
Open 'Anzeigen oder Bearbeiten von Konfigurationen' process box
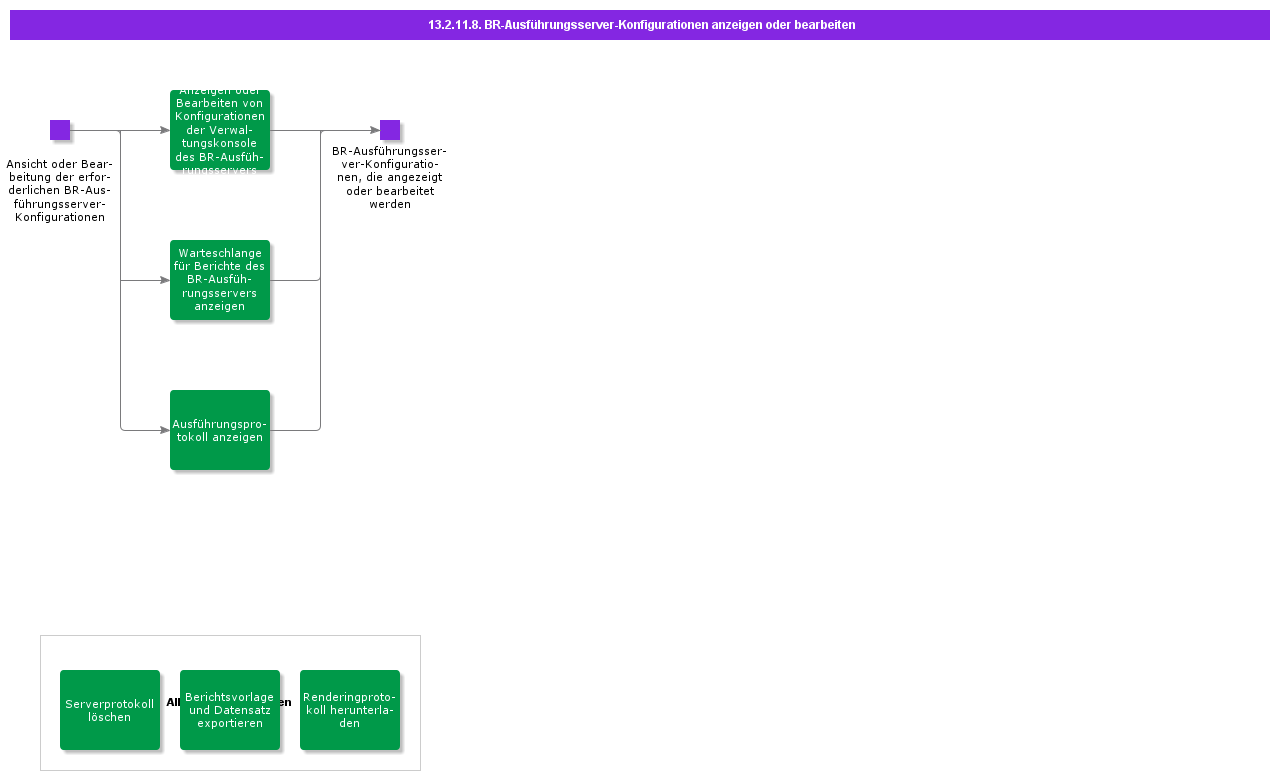[220, 130]
